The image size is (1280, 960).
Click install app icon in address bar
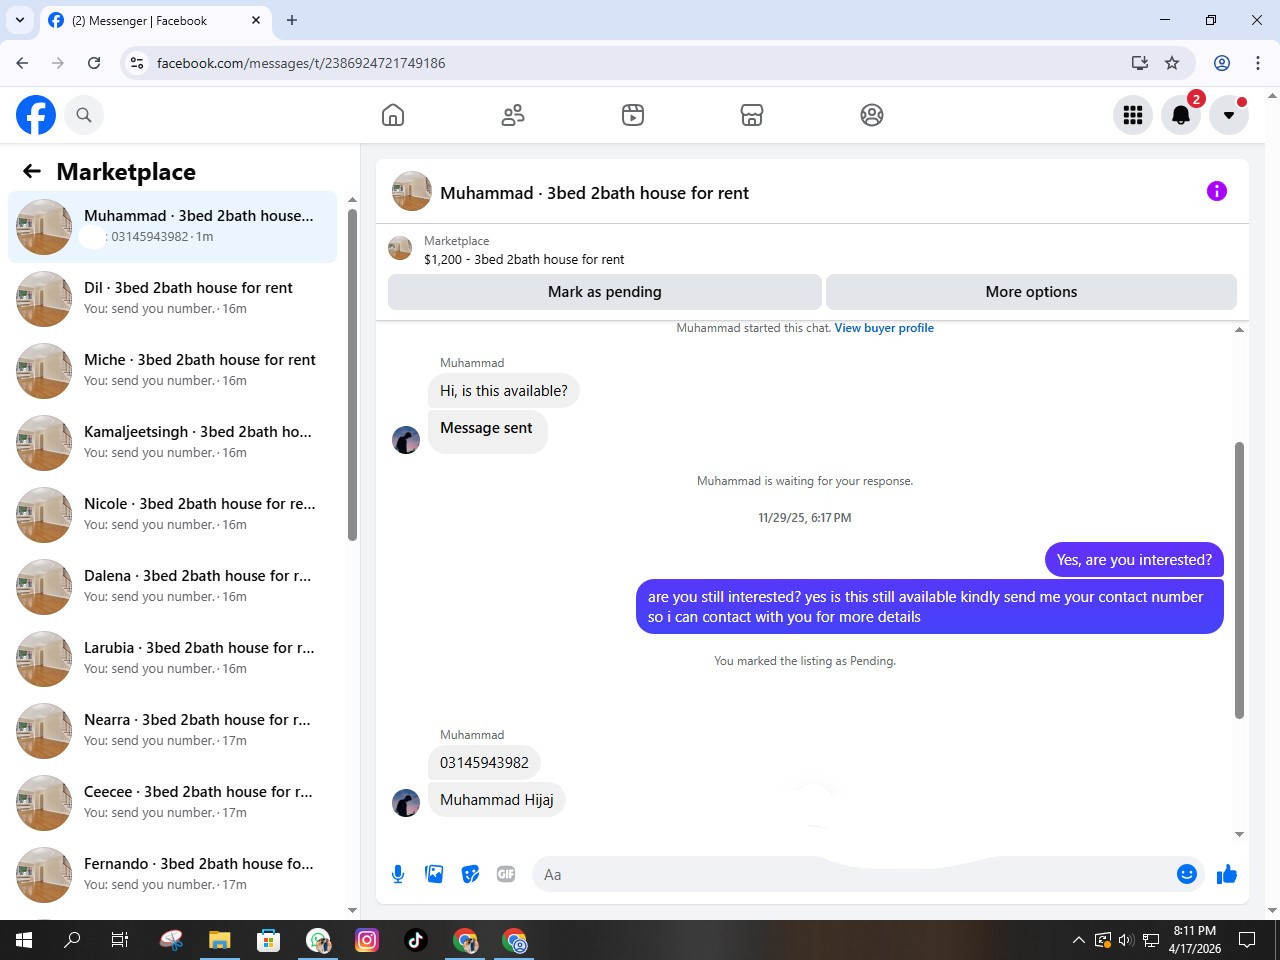(1140, 63)
